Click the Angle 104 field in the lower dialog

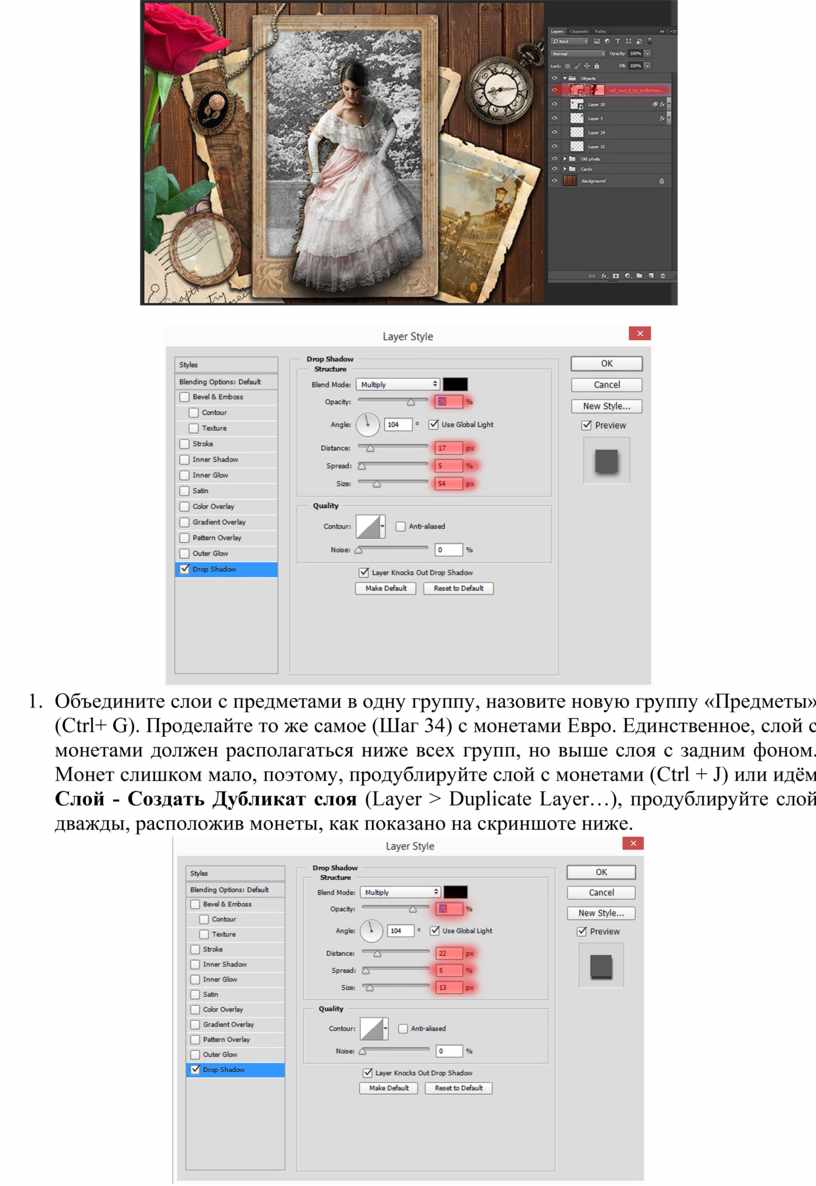401,930
